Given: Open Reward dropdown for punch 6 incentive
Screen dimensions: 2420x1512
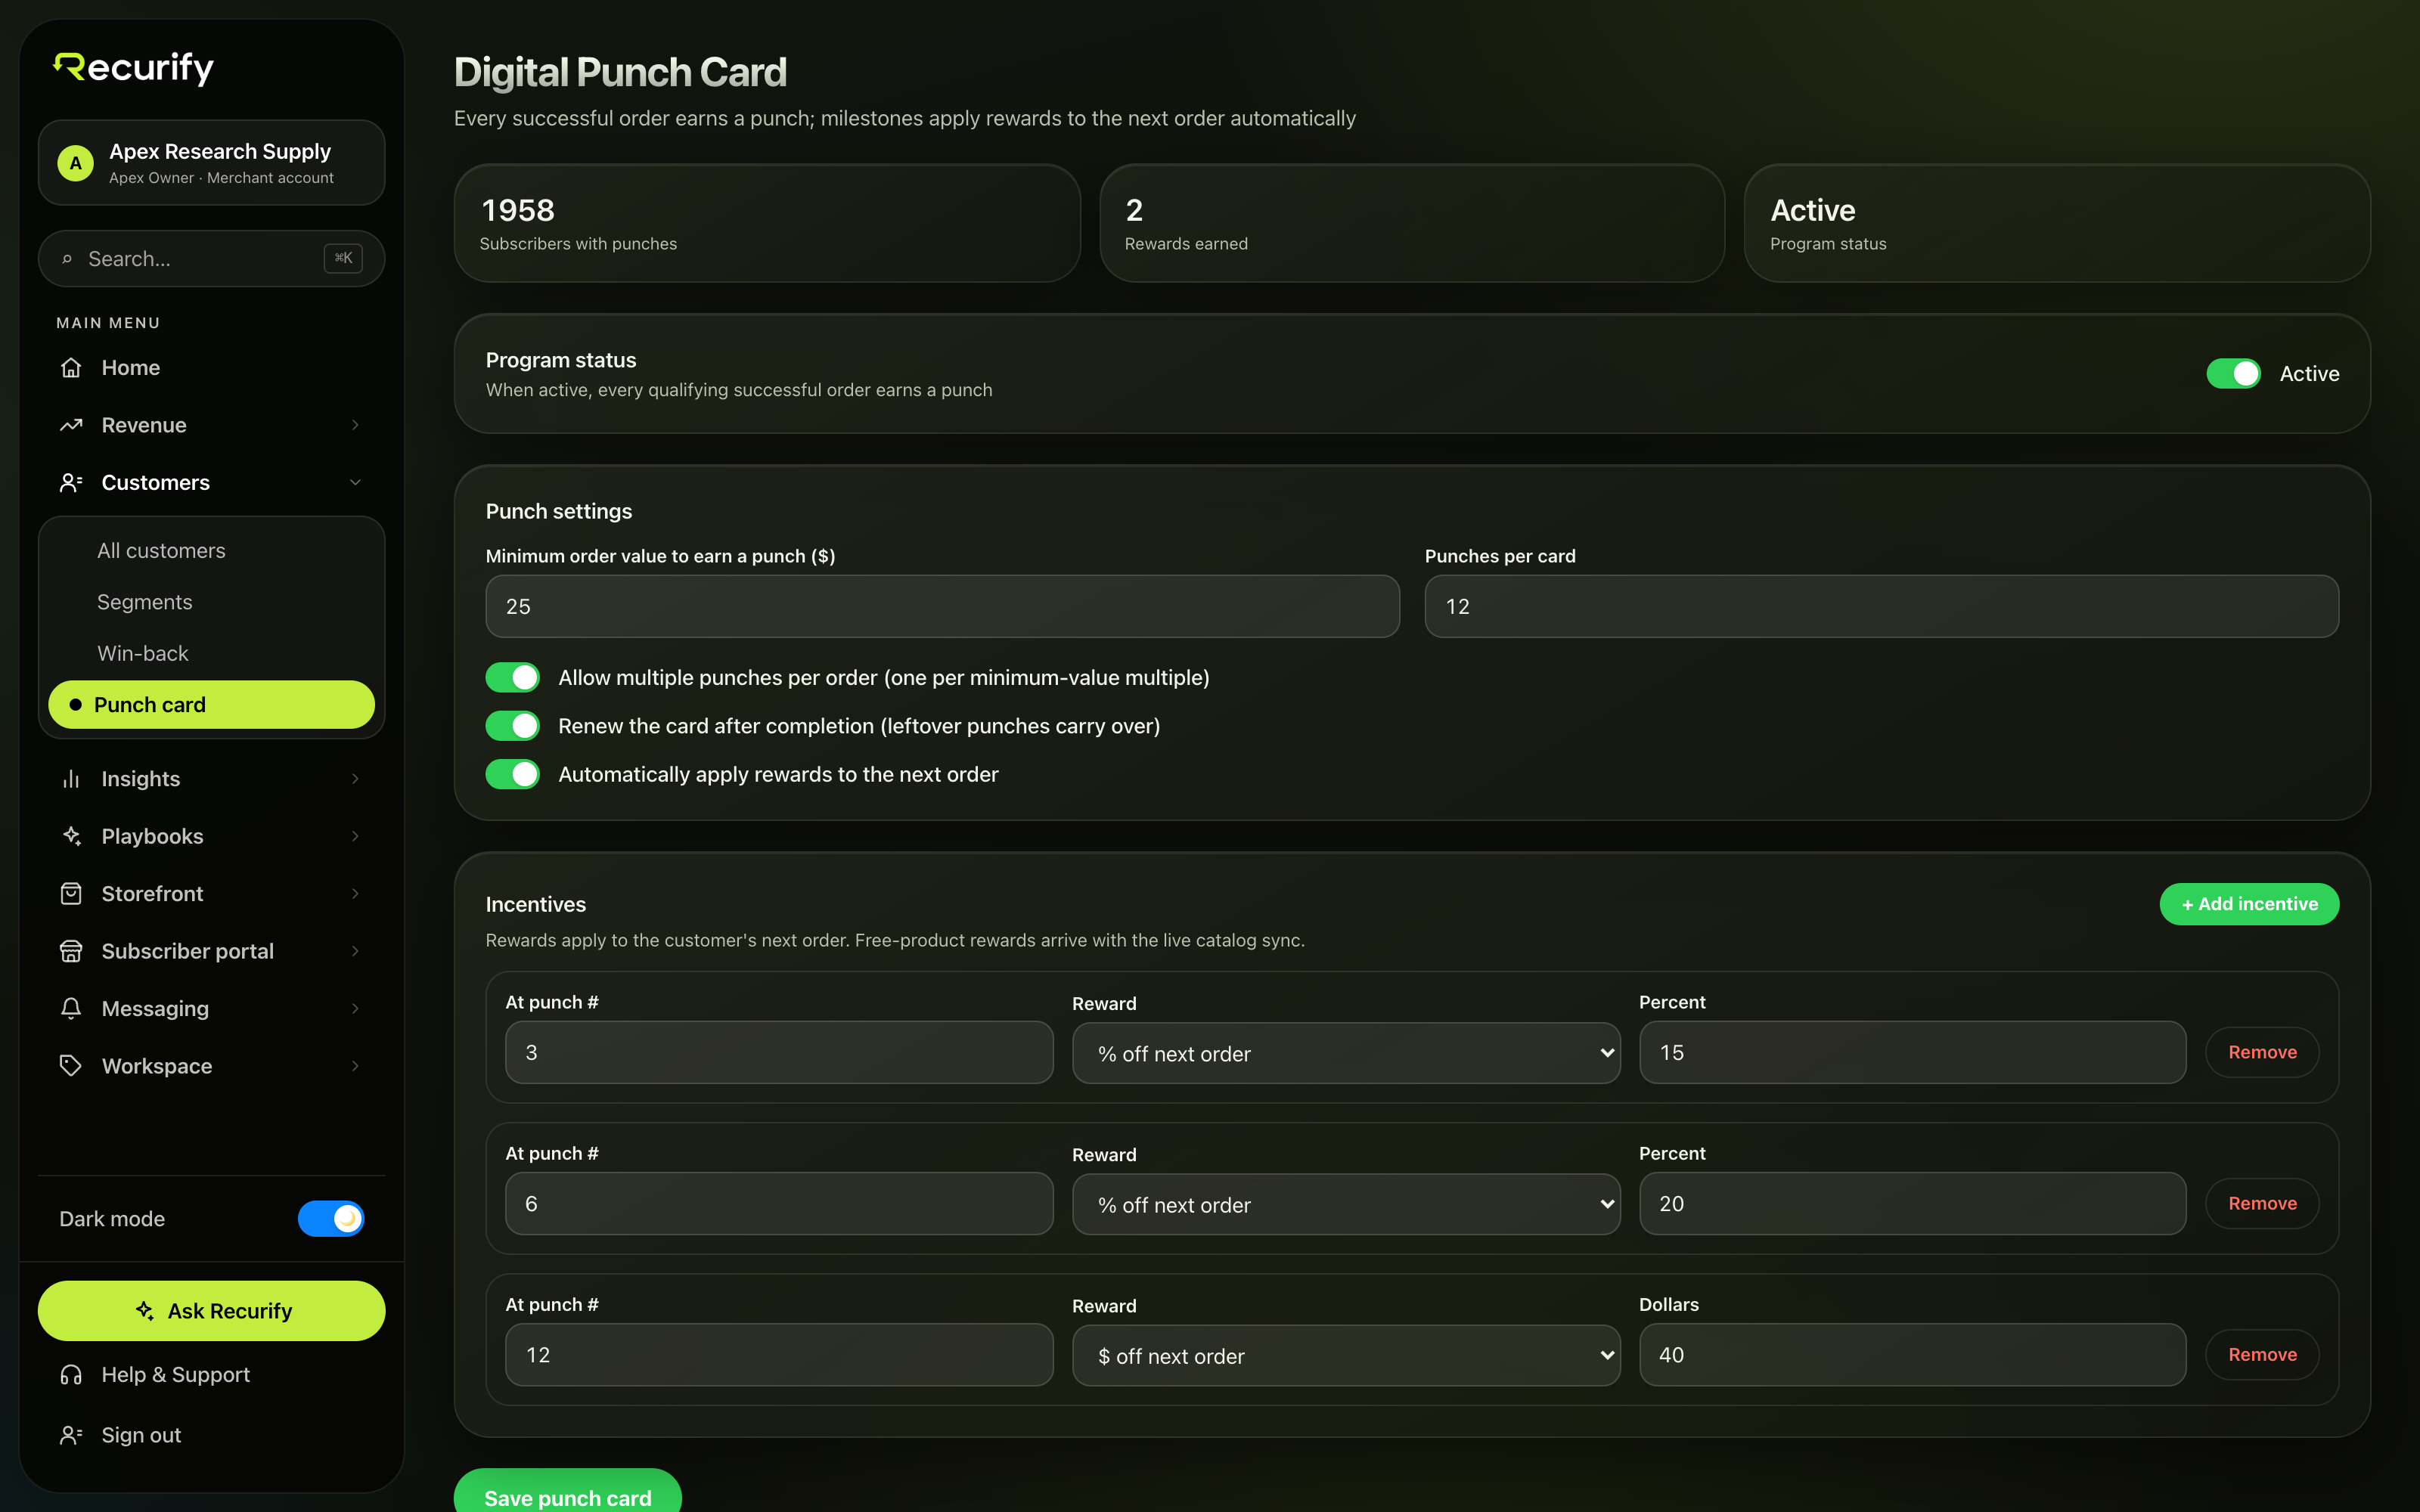Looking at the screenshot, I should pos(1346,1204).
